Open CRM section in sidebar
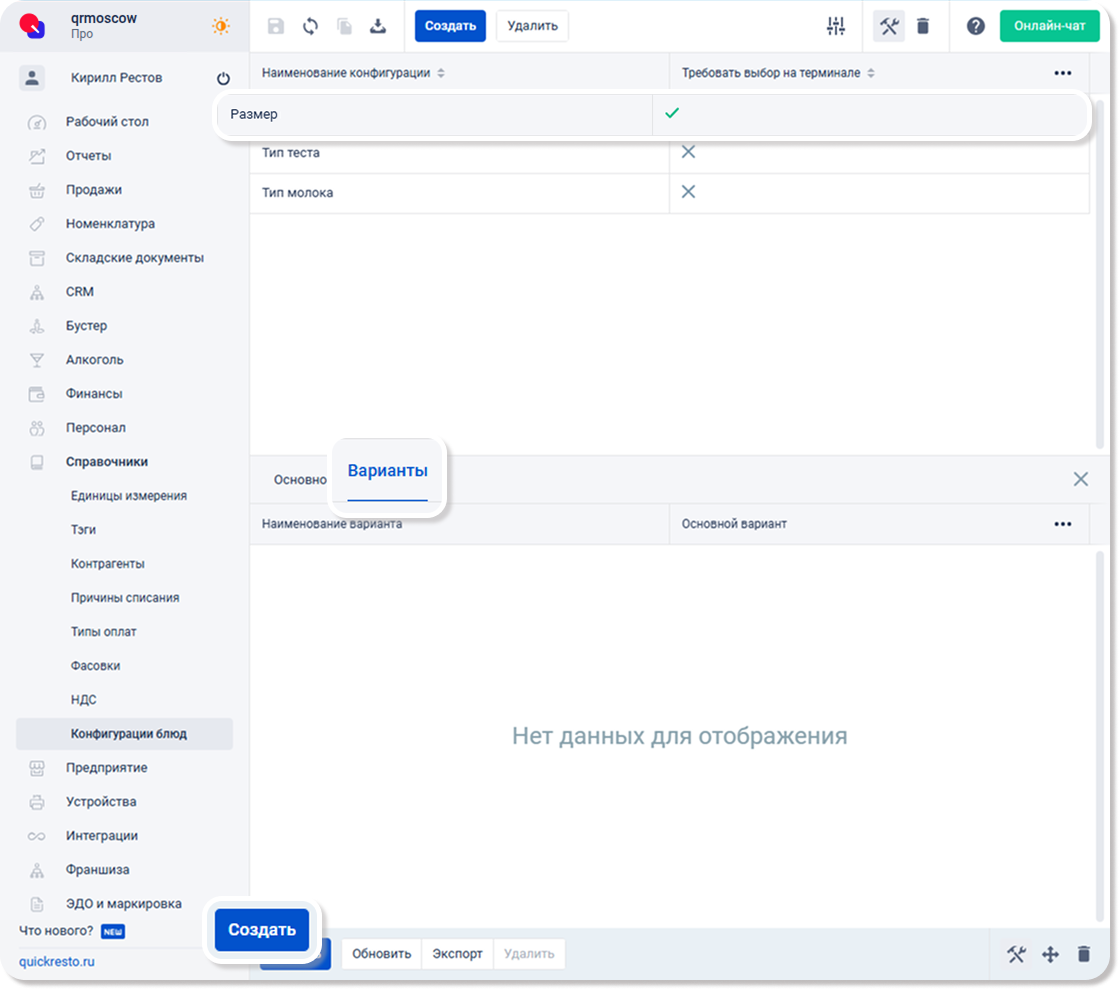 pyautogui.click(x=79, y=292)
